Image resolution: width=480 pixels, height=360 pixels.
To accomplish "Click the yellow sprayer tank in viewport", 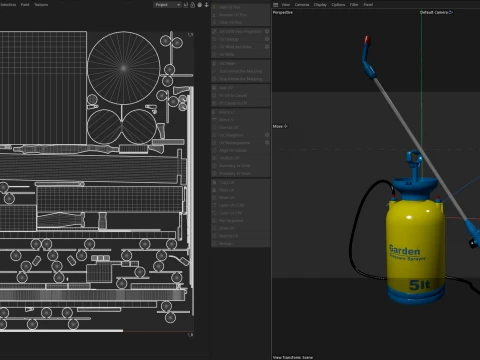I will (x=416, y=247).
